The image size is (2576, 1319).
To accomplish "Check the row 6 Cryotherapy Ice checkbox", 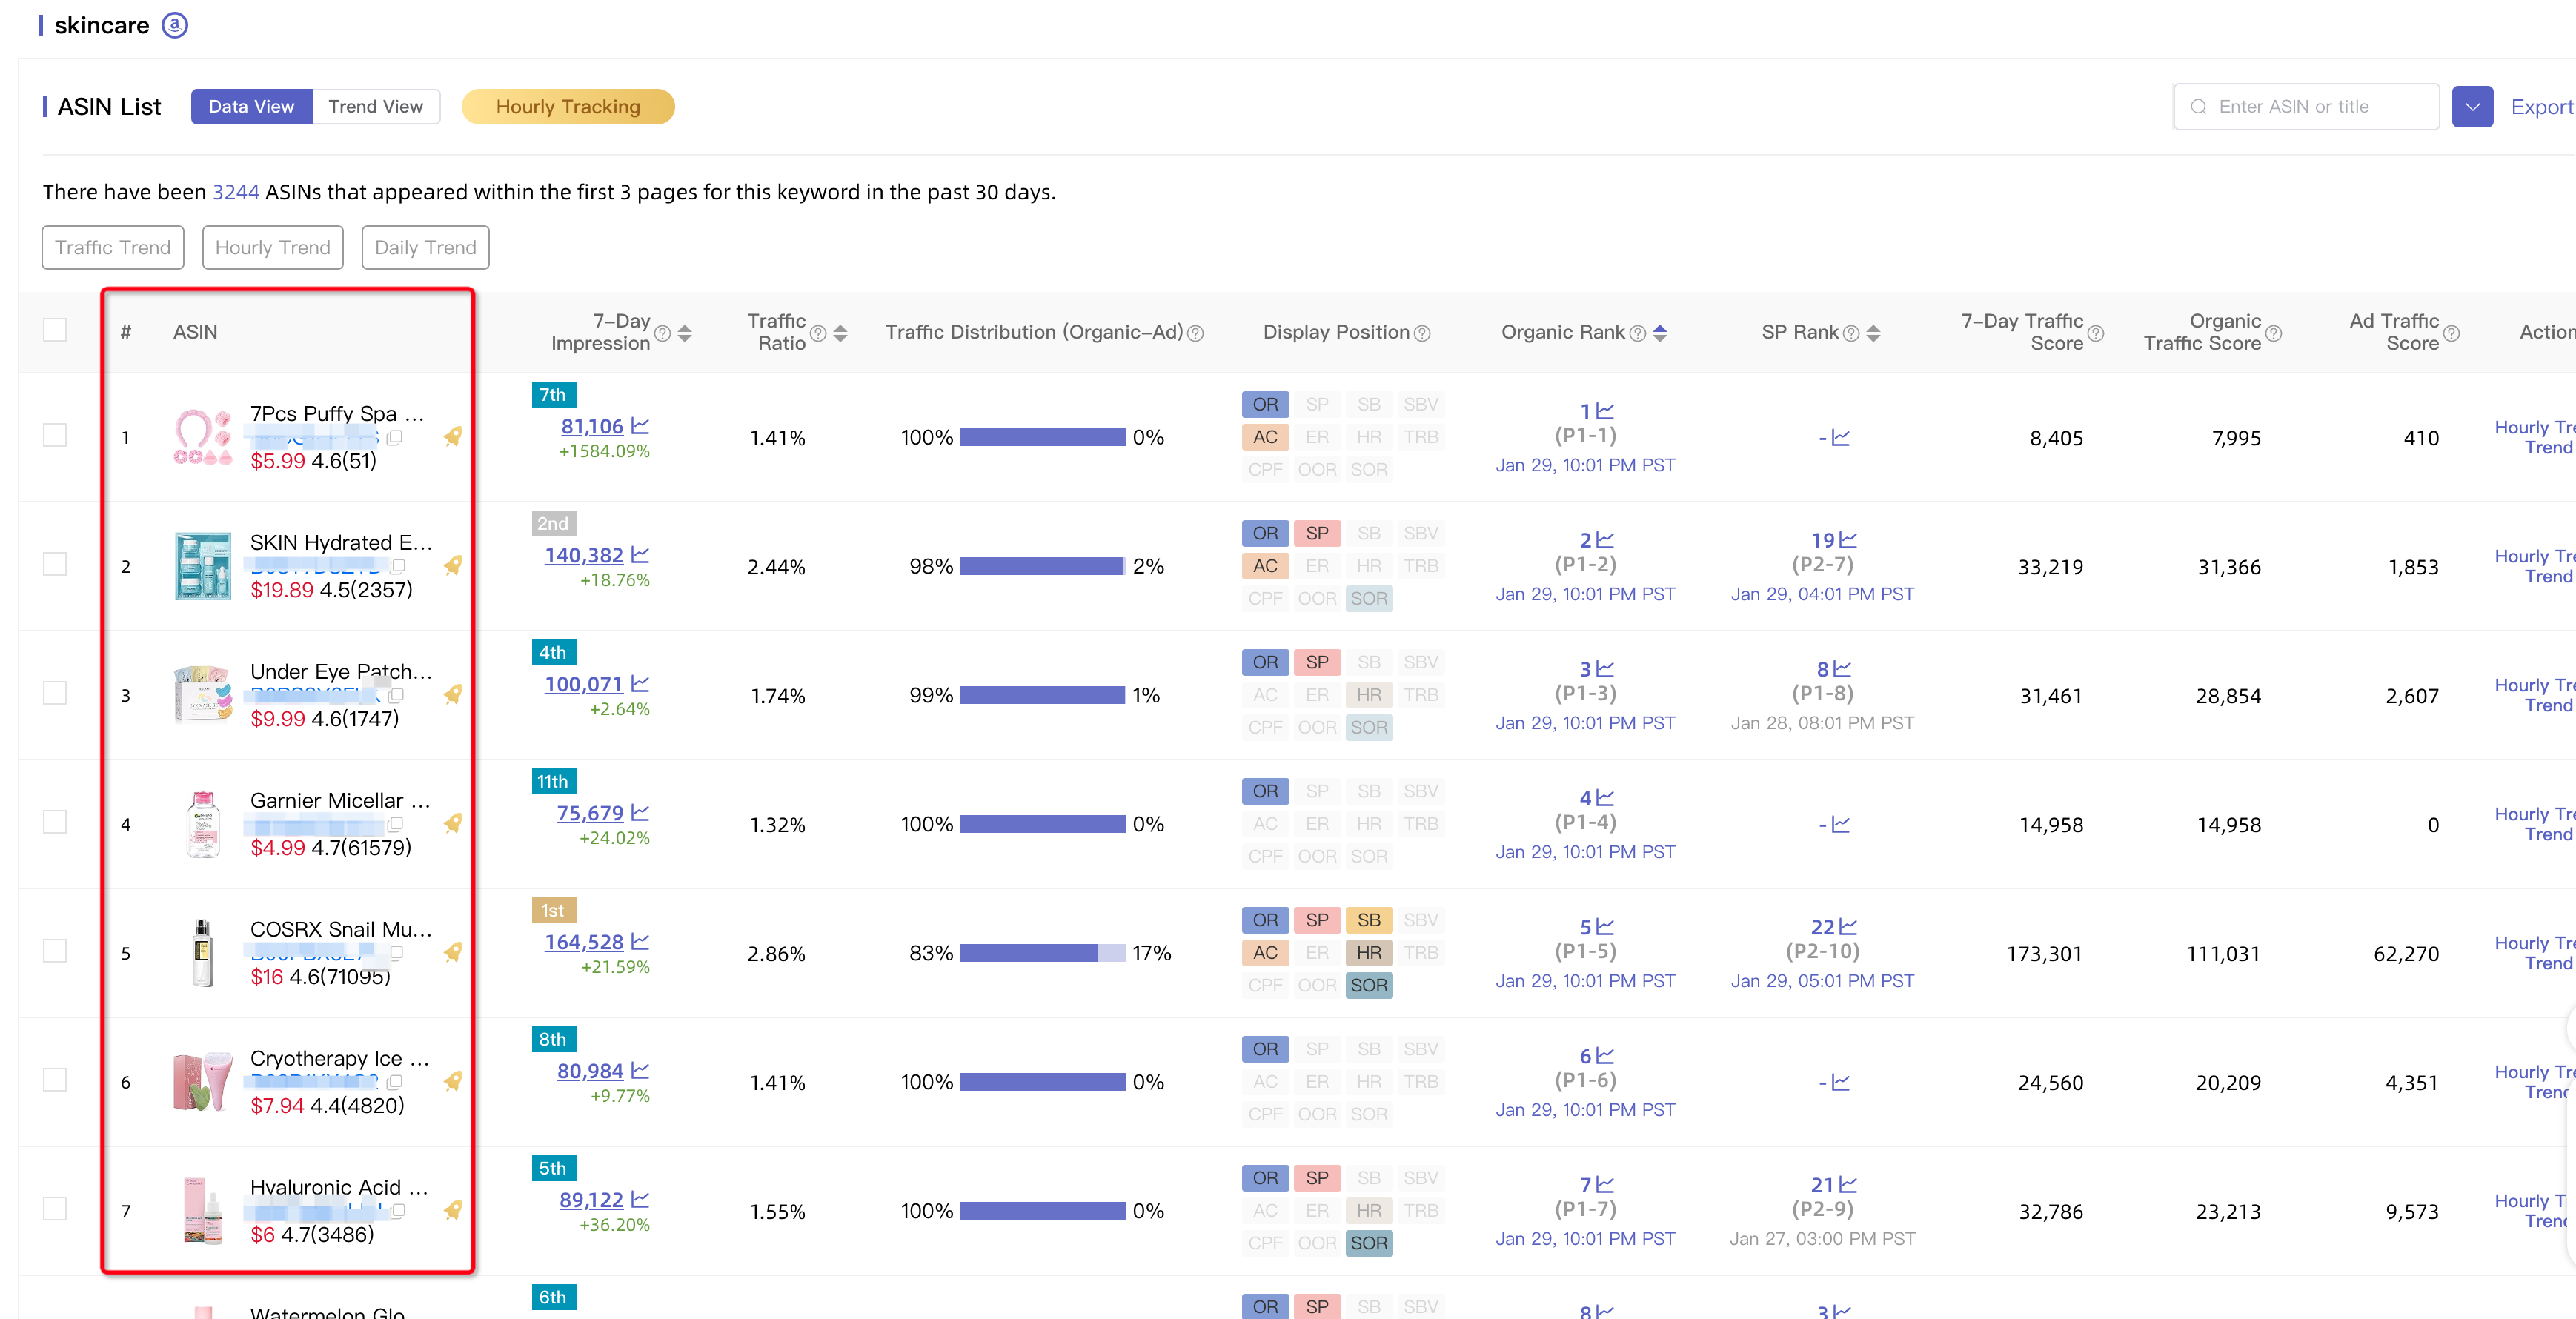I will click(x=55, y=1081).
